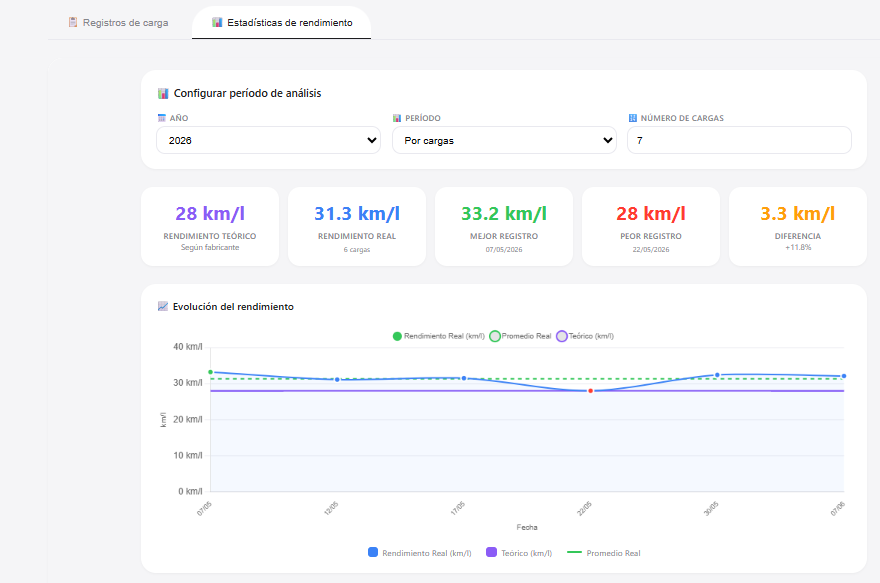This screenshot has height=583, width=880.
Task: Click the 10 km/l axis label
Action: coord(187,455)
